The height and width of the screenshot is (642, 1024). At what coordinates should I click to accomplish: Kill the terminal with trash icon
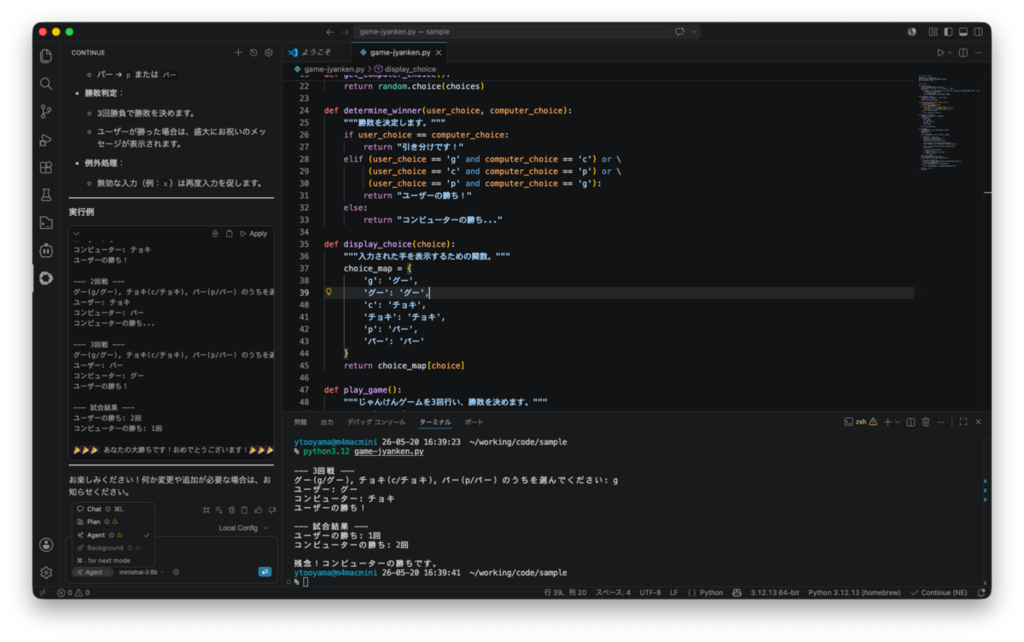click(x=925, y=422)
